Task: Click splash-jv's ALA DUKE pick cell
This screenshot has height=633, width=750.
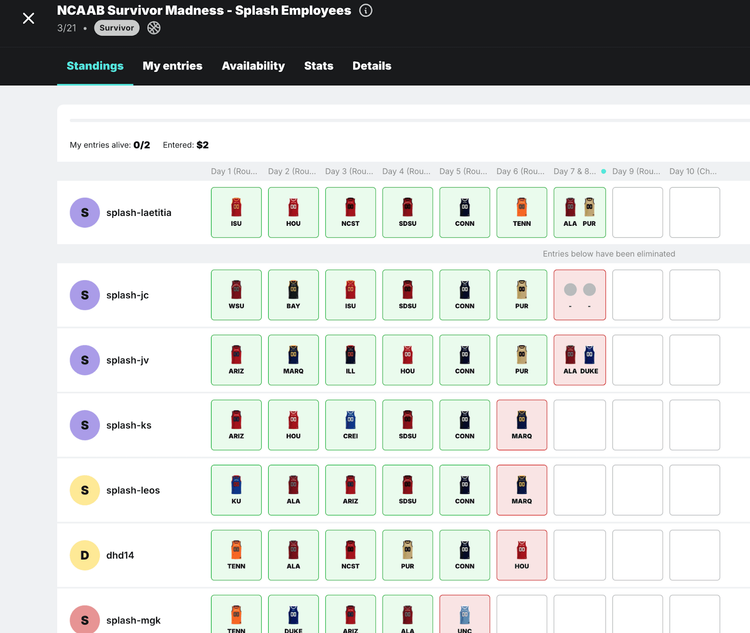Action: click(x=579, y=360)
